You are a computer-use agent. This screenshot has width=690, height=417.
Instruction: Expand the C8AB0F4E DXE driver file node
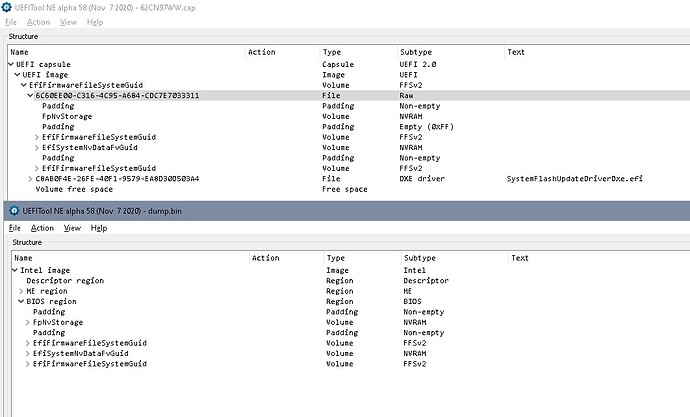pyautogui.click(x=30, y=178)
